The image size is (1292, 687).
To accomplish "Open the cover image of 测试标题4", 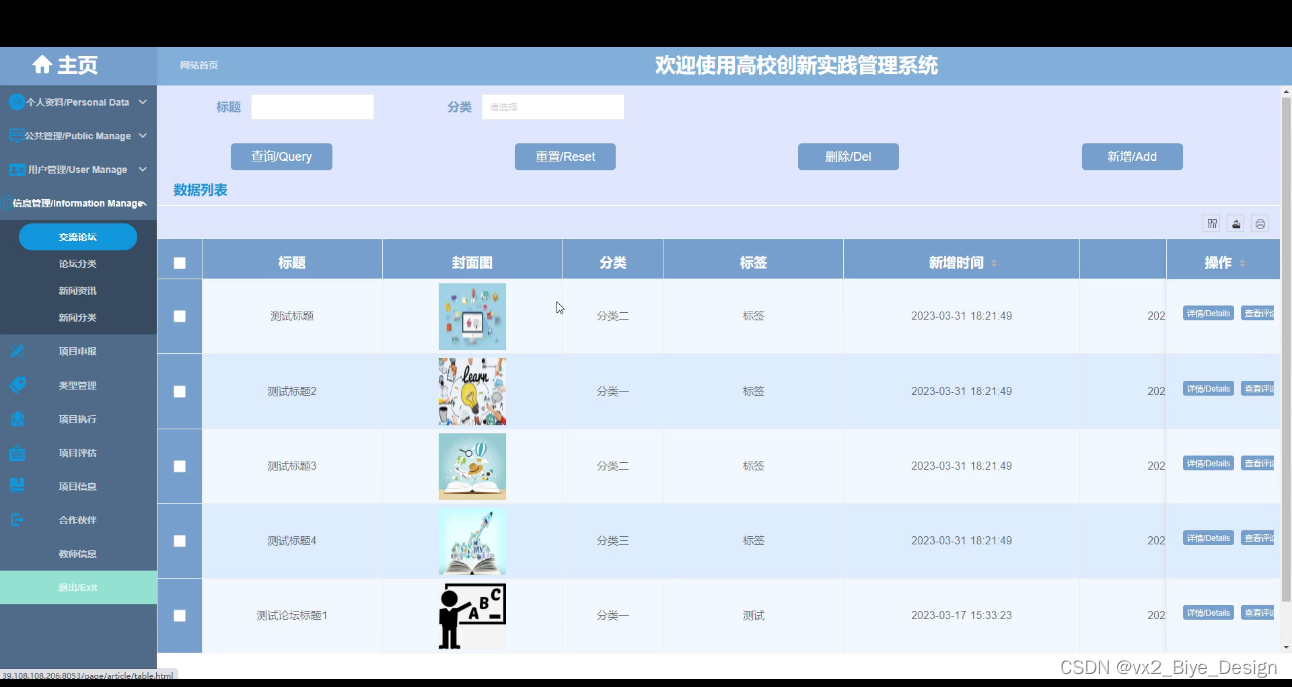I will pos(472,541).
